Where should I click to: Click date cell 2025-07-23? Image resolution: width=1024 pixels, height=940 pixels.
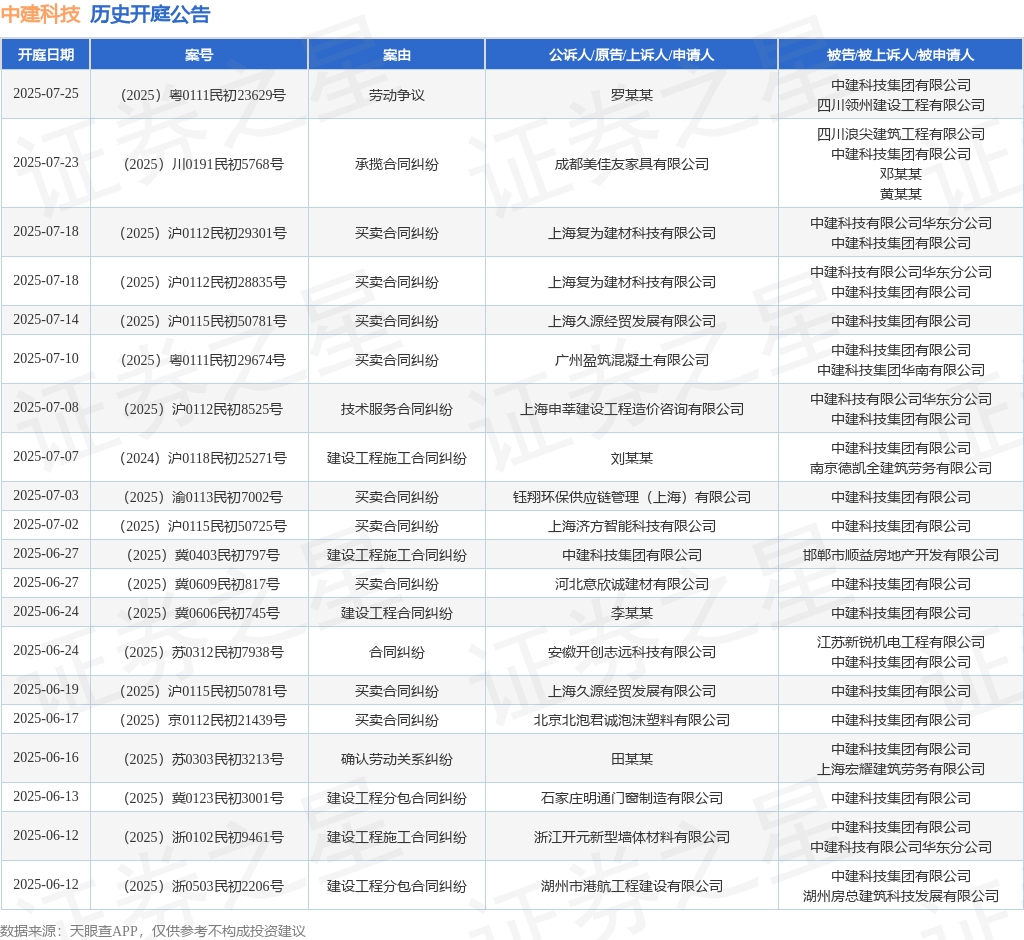pos(46,162)
